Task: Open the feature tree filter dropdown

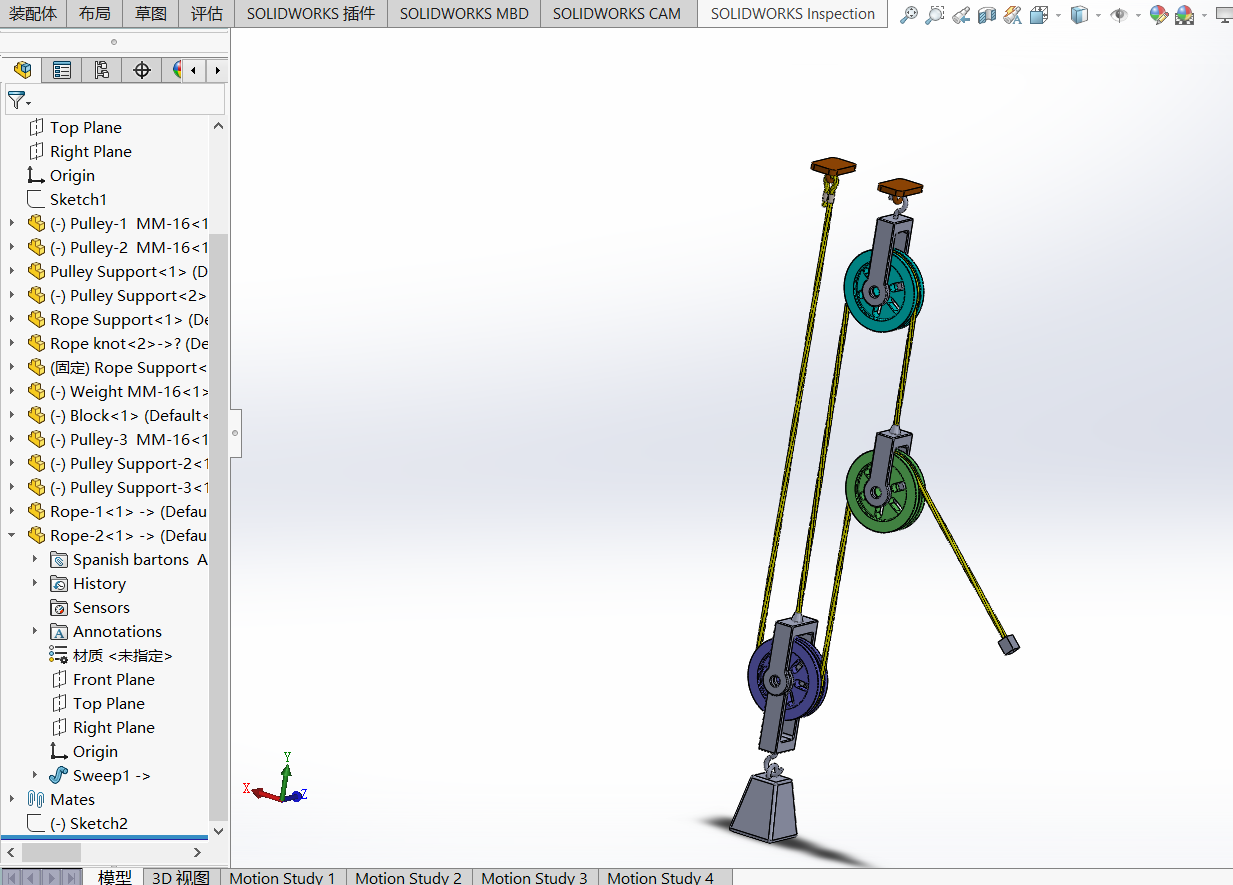Action: (19, 100)
